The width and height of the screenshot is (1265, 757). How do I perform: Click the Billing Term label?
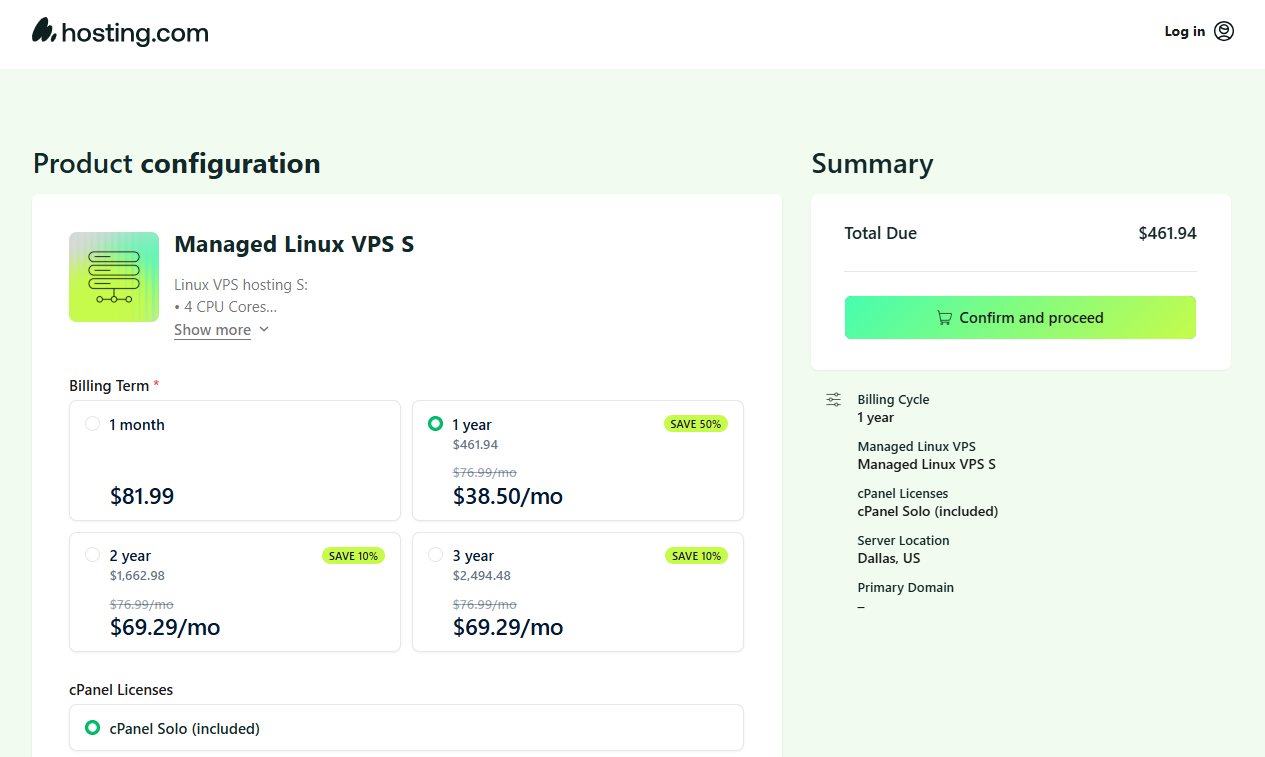click(109, 386)
